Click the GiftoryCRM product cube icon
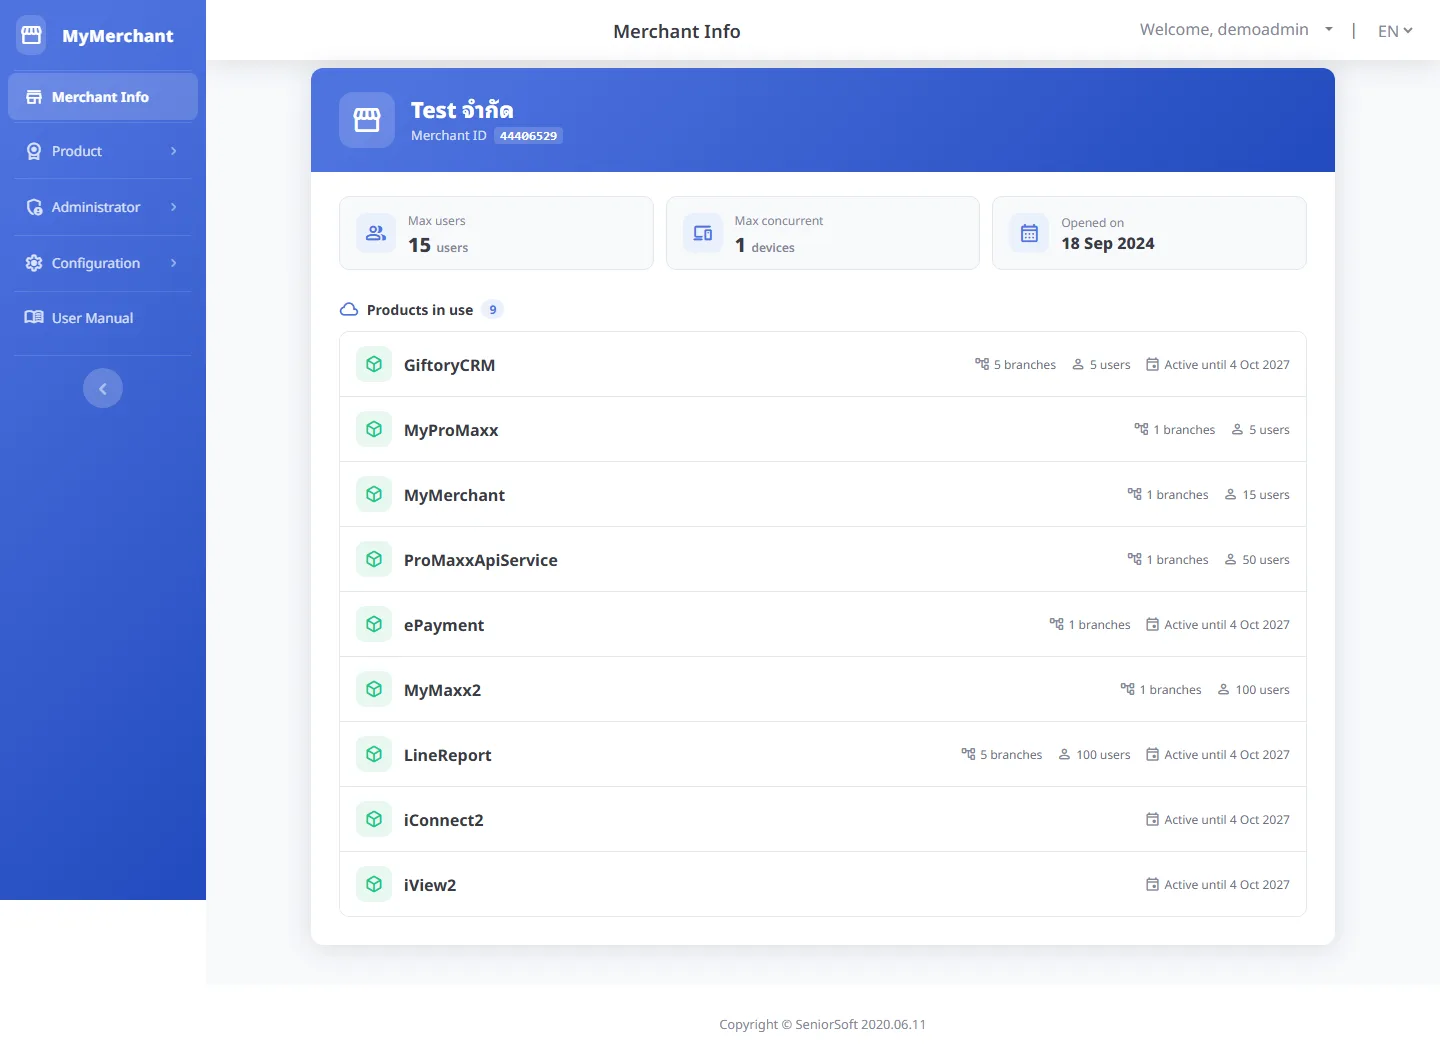The width and height of the screenshot is (1440, 1062). (x=374, y=364)
